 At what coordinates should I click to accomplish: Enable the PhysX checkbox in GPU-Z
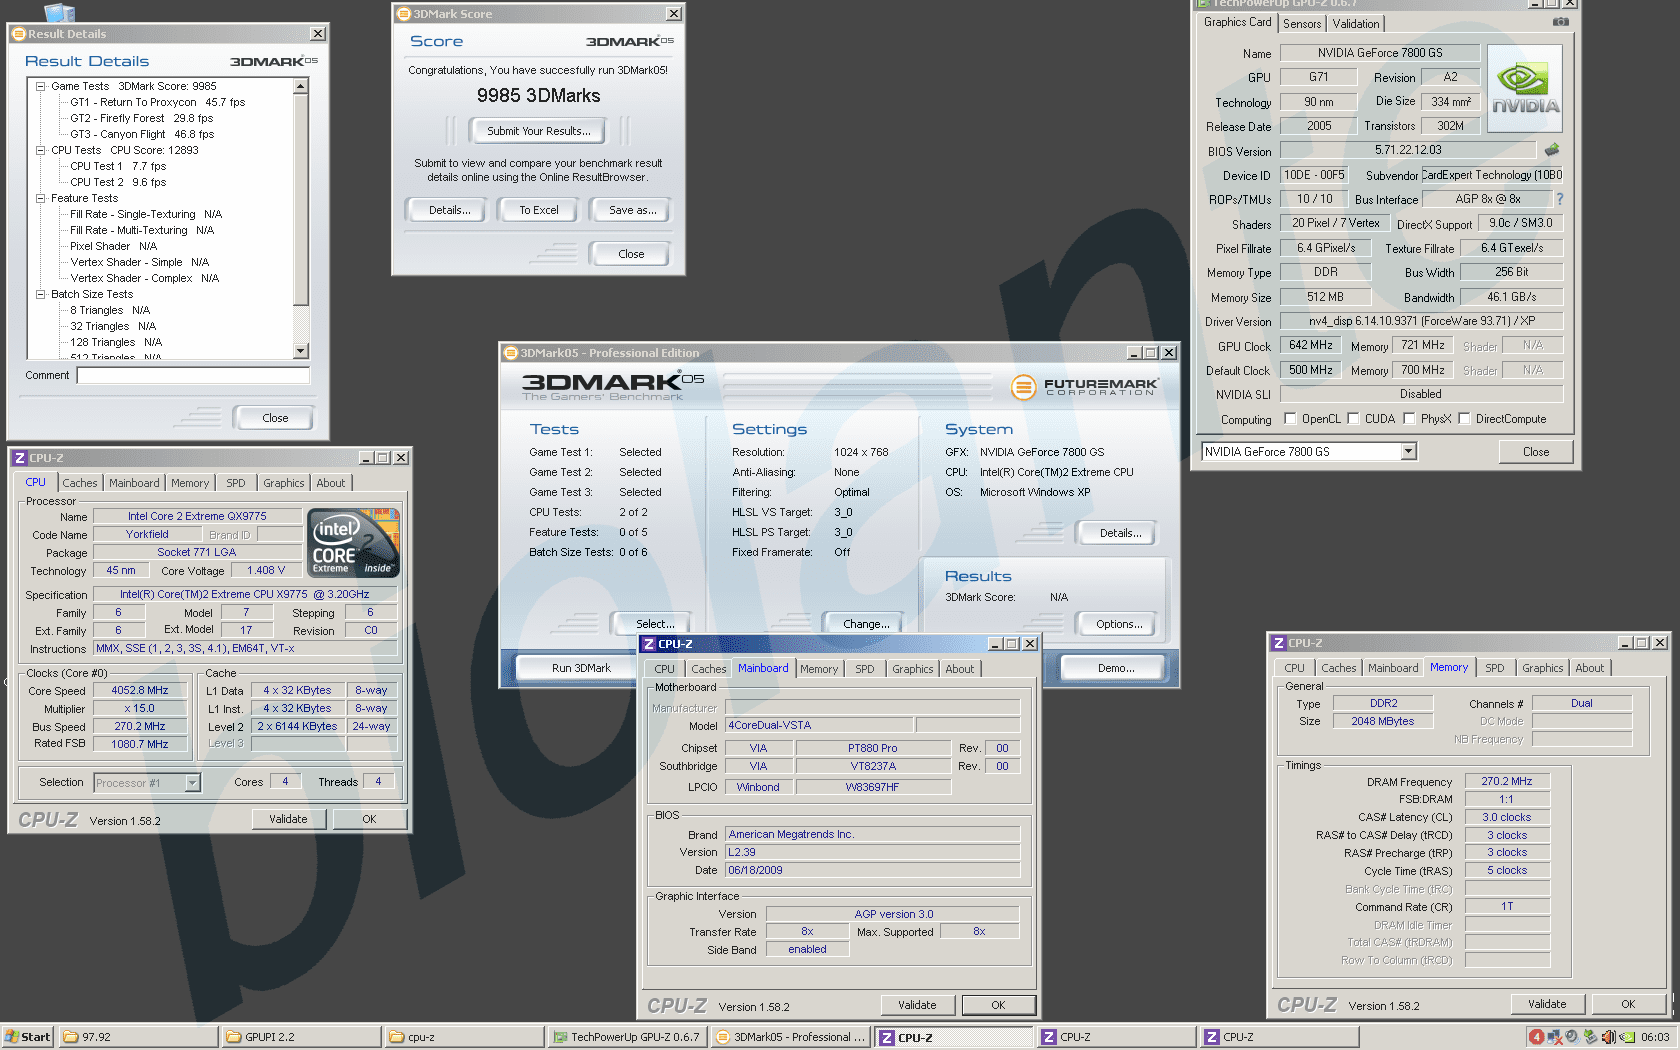pyautogui.click(x=1409, y=419)
